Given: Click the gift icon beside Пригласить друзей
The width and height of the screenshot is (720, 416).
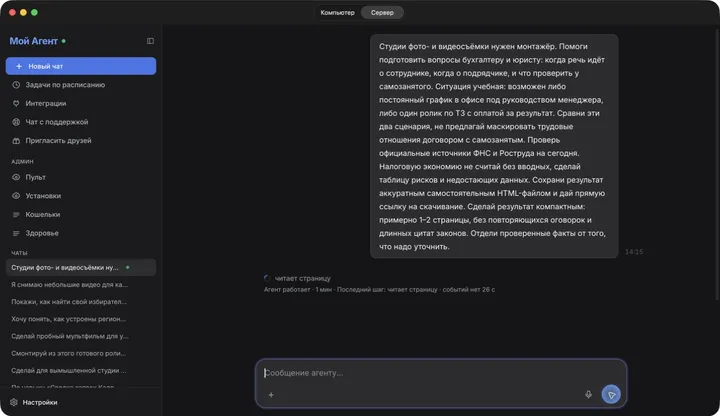Looking at the screenshot, I should pos(16,141).
